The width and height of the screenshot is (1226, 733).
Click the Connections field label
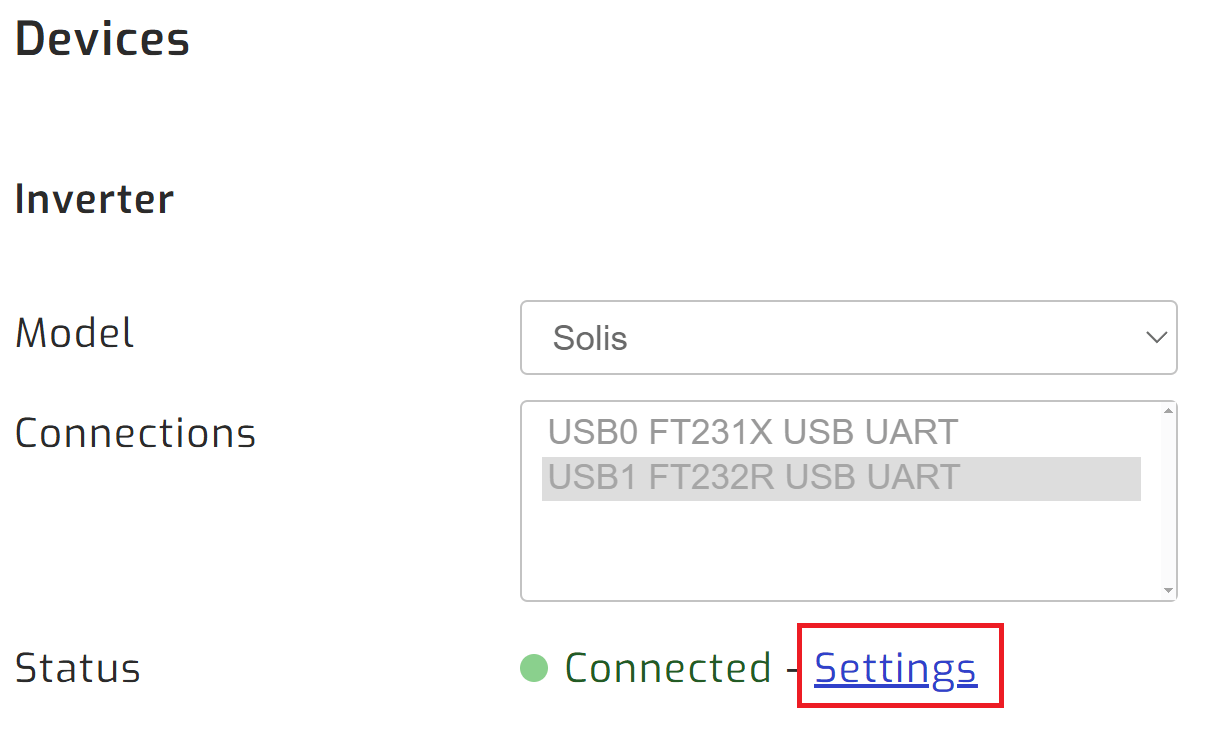[x=135, y=432]
